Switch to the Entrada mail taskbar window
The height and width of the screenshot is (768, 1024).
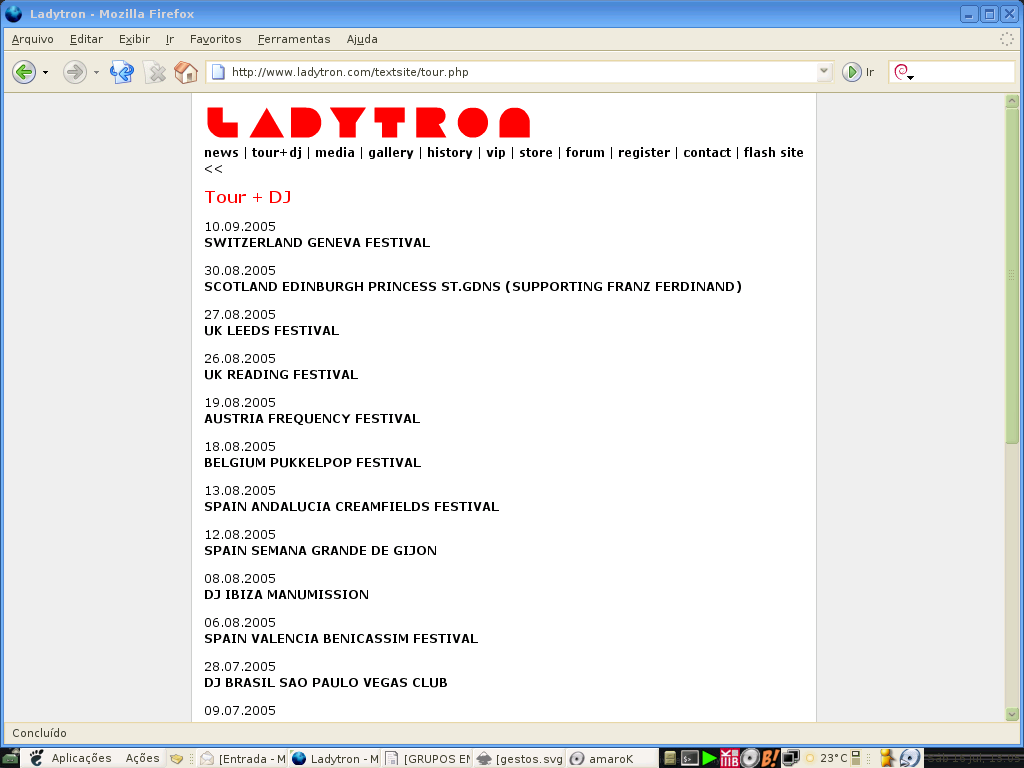pos(242,758)
